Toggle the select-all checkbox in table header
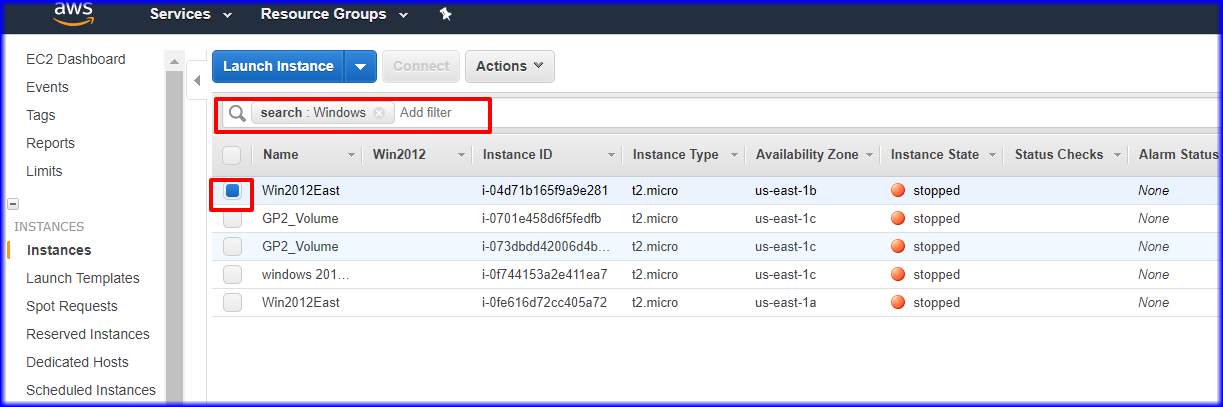The width and height of the screenshot is (1223, 407). tap(232, 155)
